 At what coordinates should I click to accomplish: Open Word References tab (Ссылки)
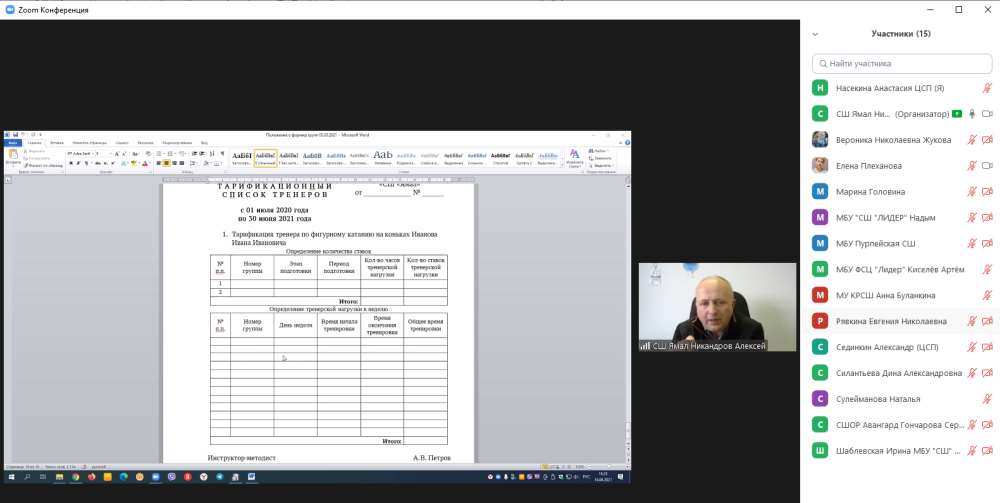(122, 143)
